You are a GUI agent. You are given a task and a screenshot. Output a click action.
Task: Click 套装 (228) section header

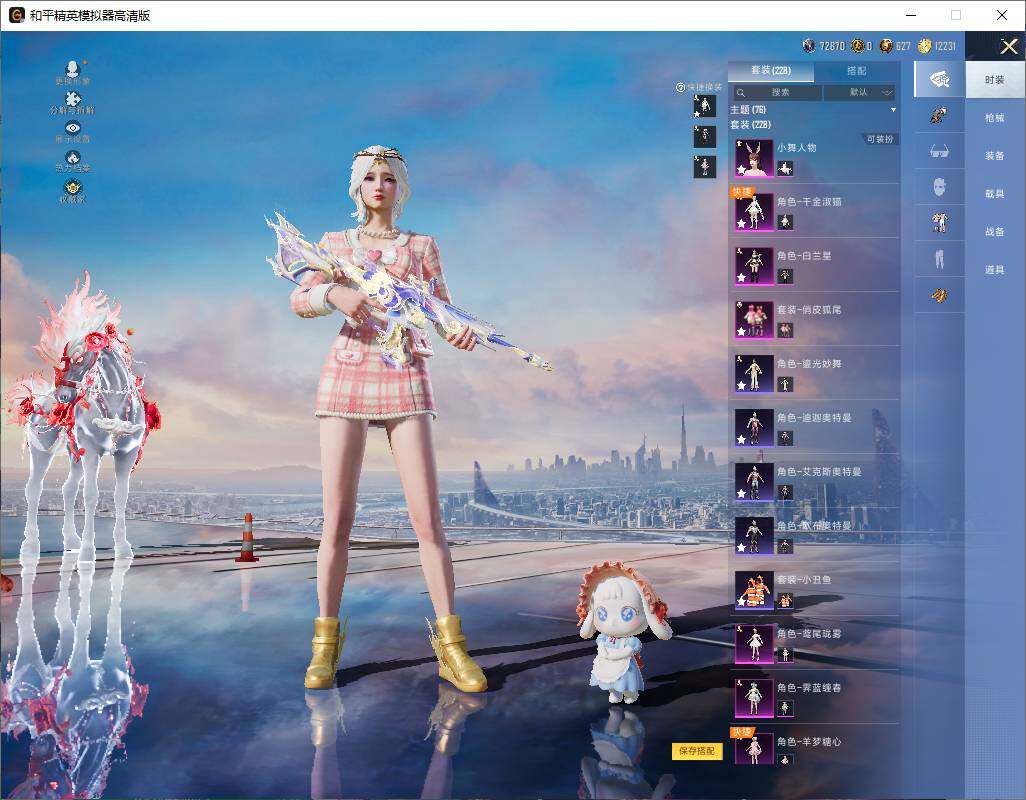(751, 124)
